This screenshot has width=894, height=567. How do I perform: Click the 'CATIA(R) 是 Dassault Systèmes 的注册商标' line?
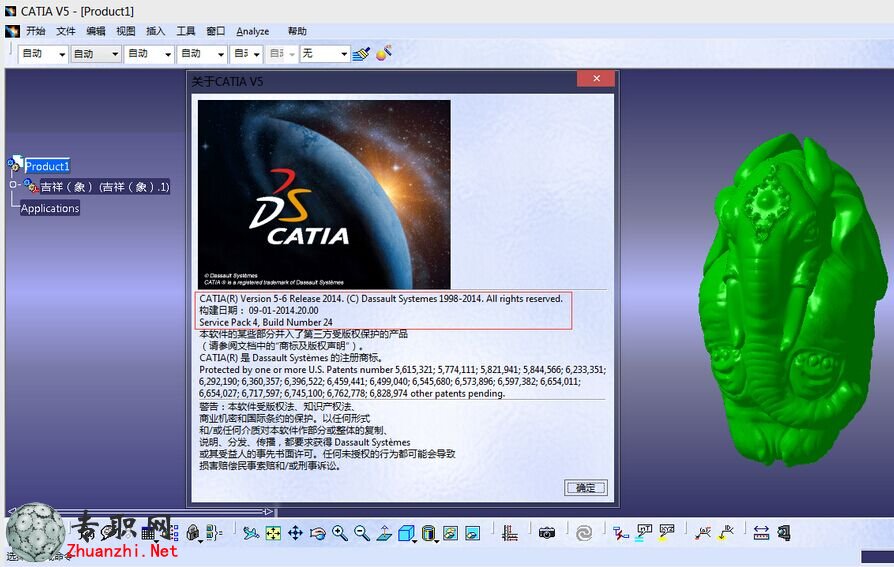pyautogui.click(x=291, y=358)
